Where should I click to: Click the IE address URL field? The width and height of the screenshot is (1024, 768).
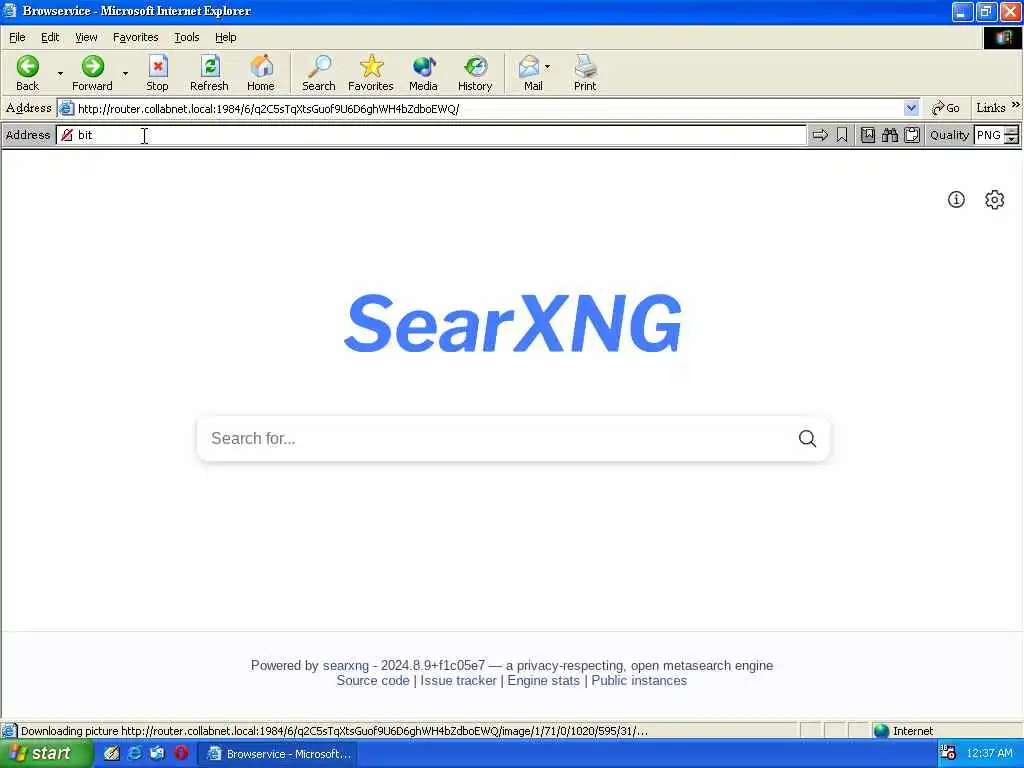click(488, 108)
